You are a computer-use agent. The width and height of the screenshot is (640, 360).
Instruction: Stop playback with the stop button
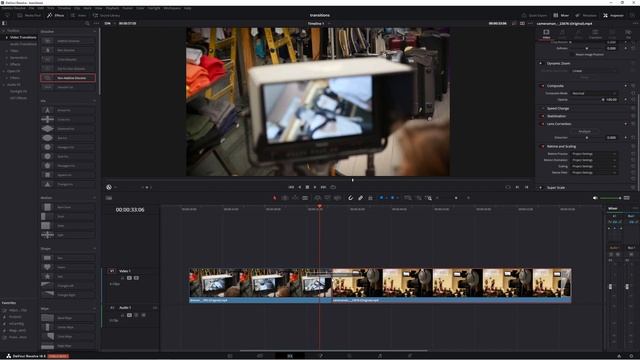click(307, 187)
